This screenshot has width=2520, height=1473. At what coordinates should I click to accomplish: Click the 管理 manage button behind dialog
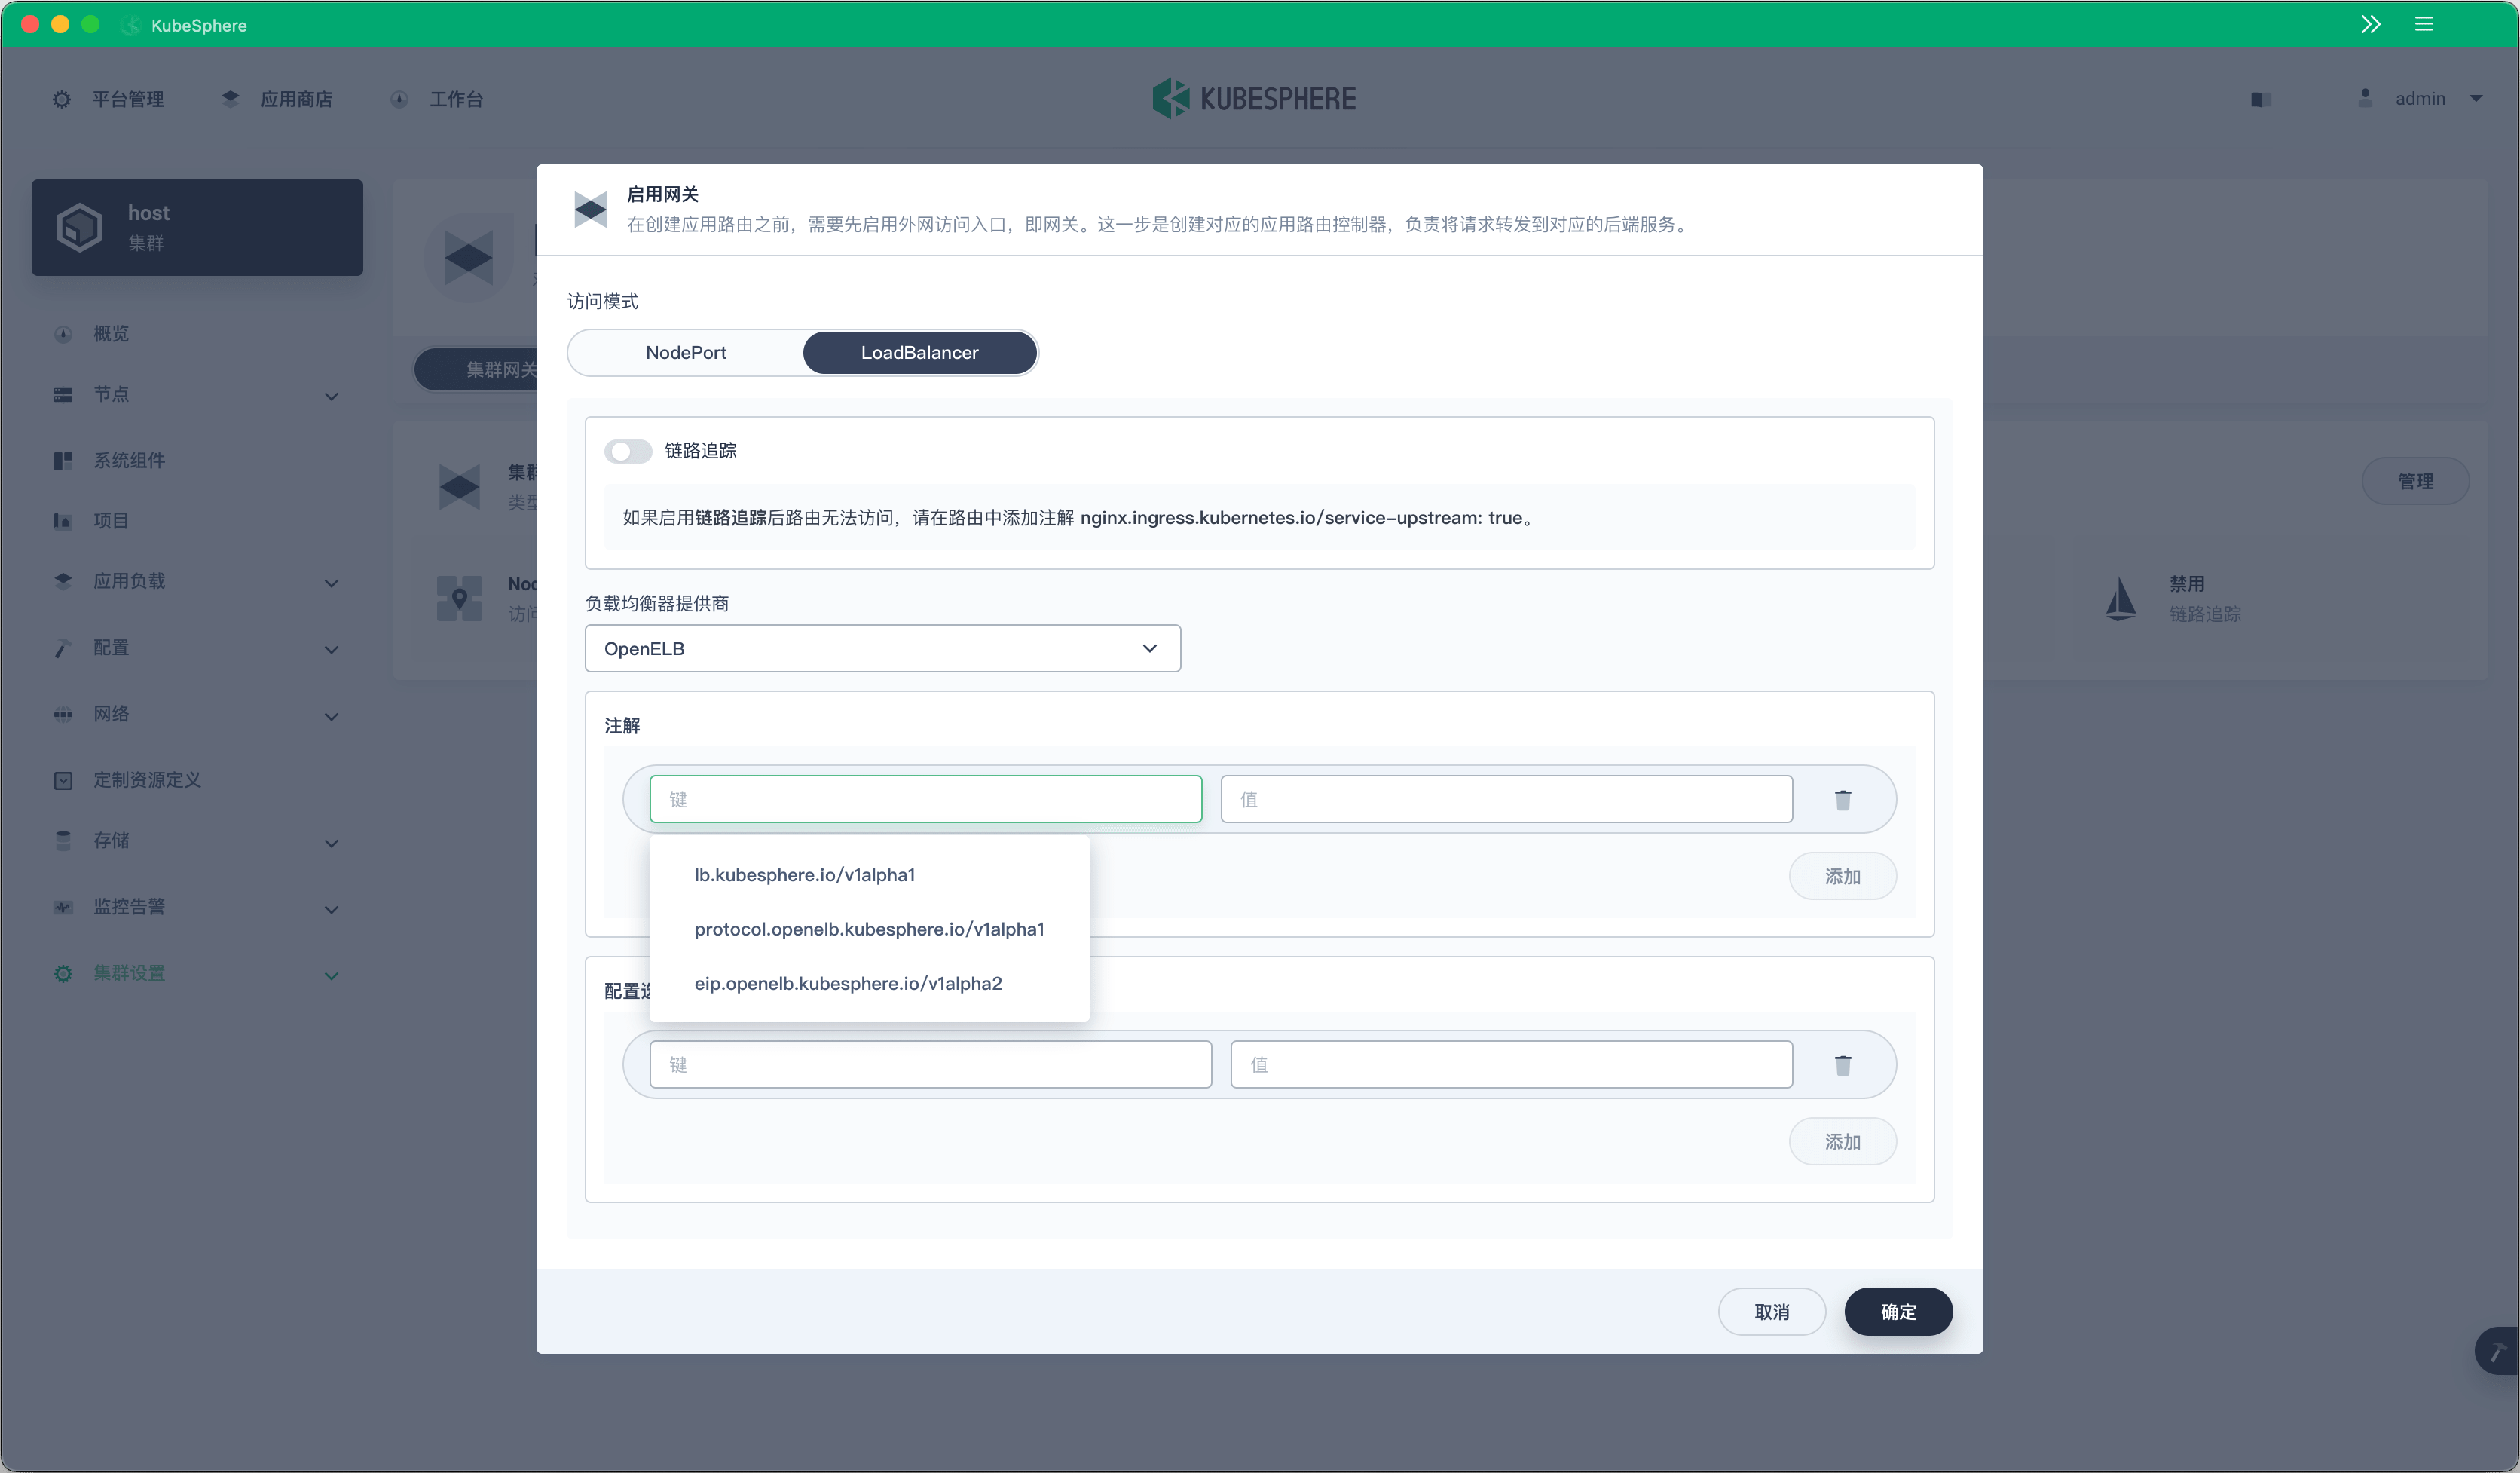(x=2416, y=481)
